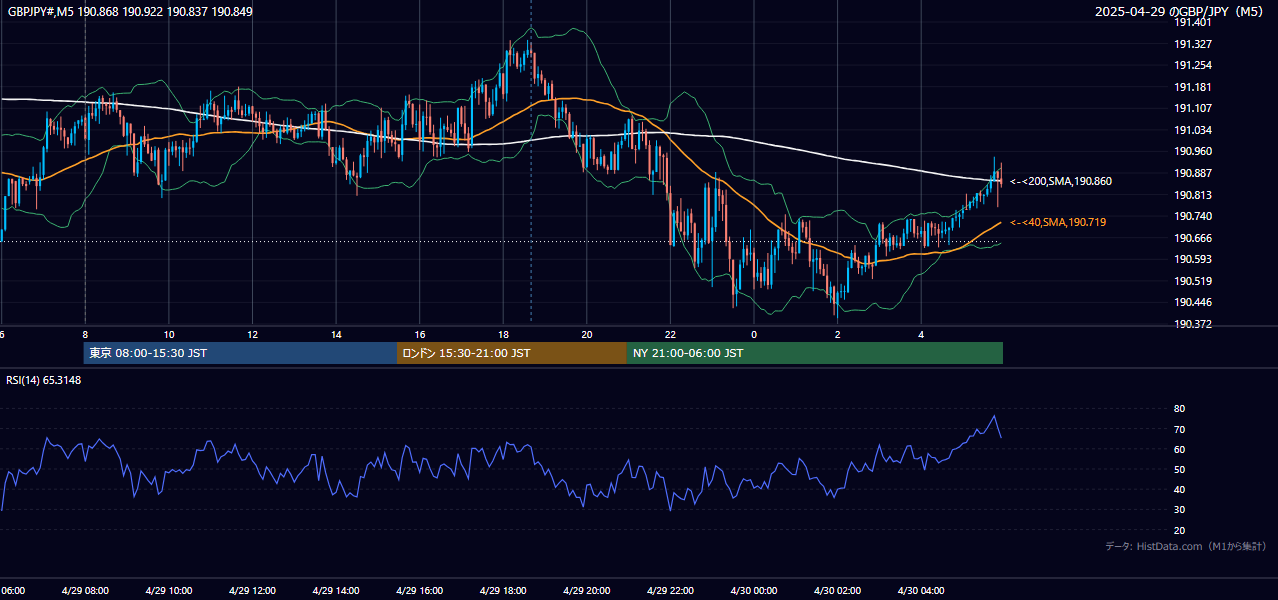Image resolution: width=1278 pixels, height=600 pixels.
Task: Click RSI scale value 70
Action: click(1180, 429)
